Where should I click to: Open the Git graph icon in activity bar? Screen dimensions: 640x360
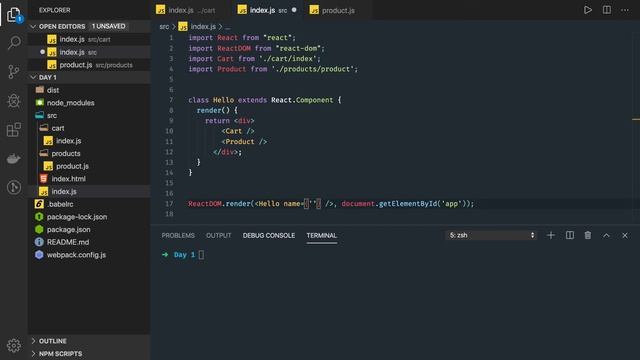coord(14,187)
